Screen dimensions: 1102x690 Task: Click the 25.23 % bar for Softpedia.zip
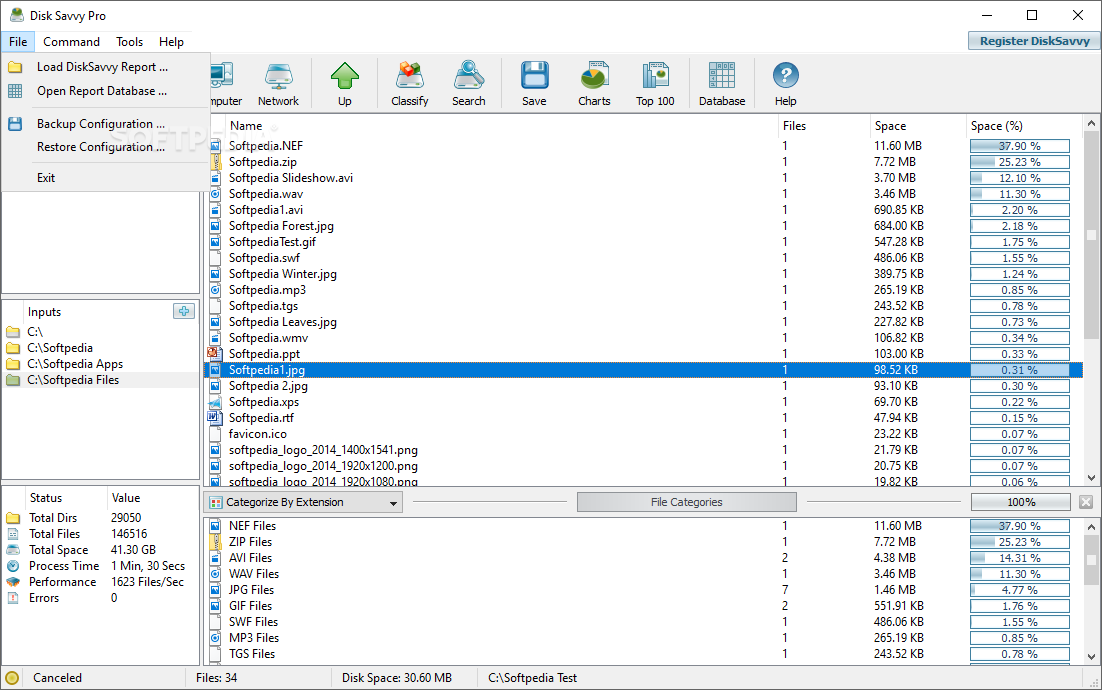pyautogui.click(x=1020, y=162)
